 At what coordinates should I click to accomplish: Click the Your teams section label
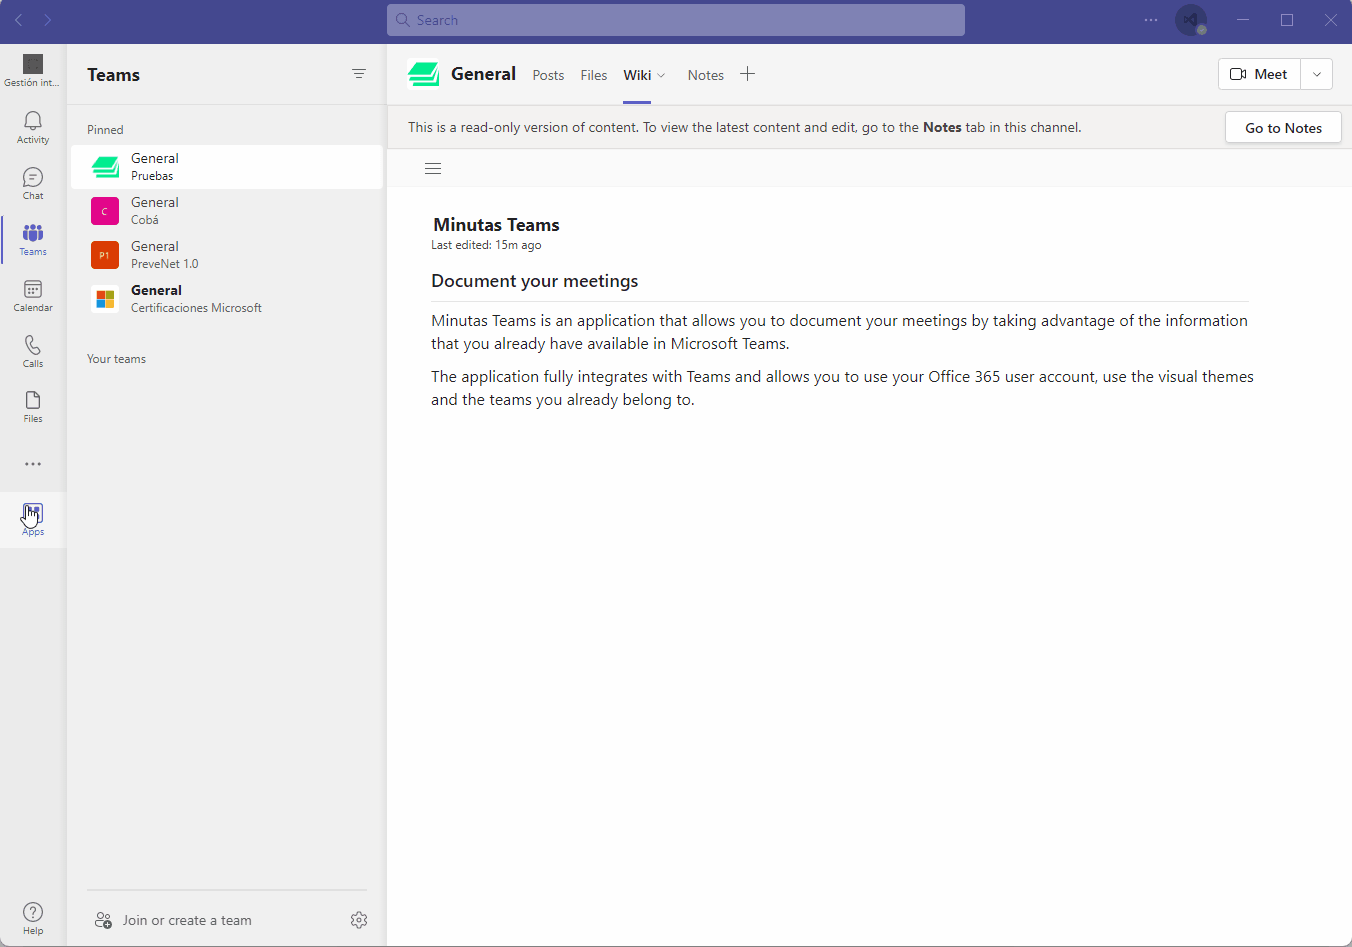coord(116,359)
